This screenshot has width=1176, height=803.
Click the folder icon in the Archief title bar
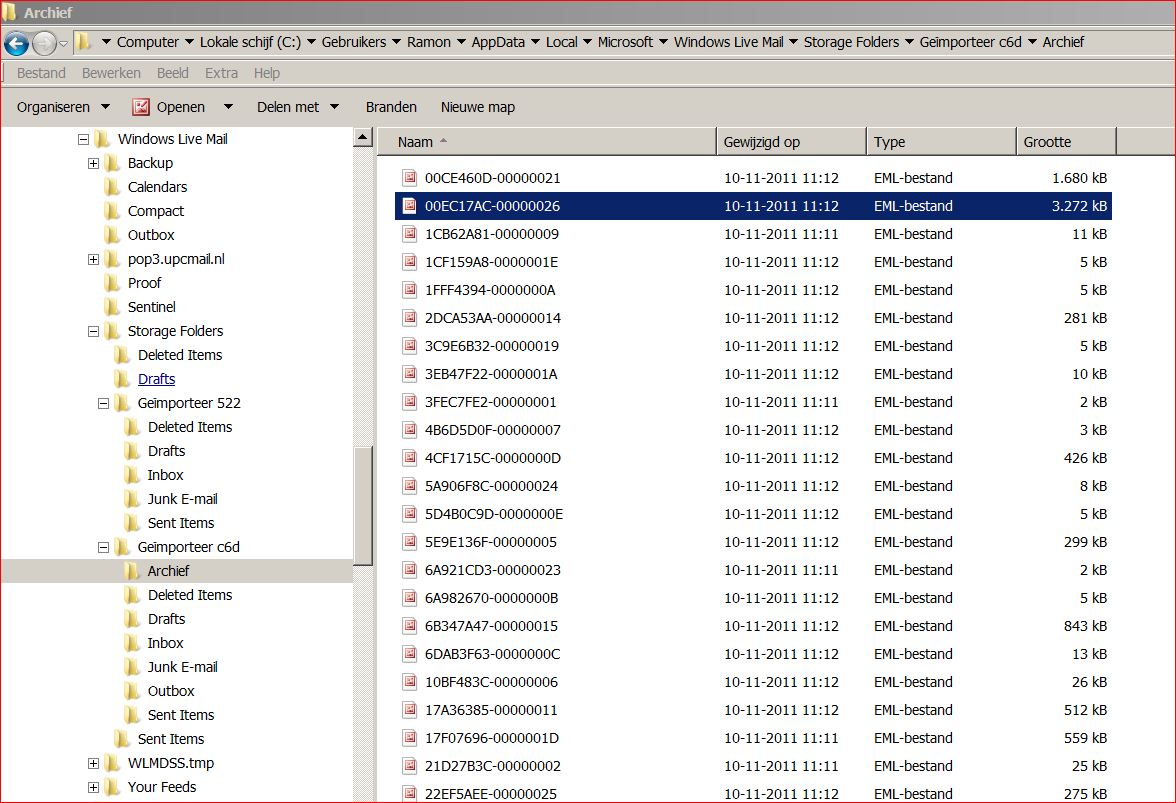(x=10, y=12)
